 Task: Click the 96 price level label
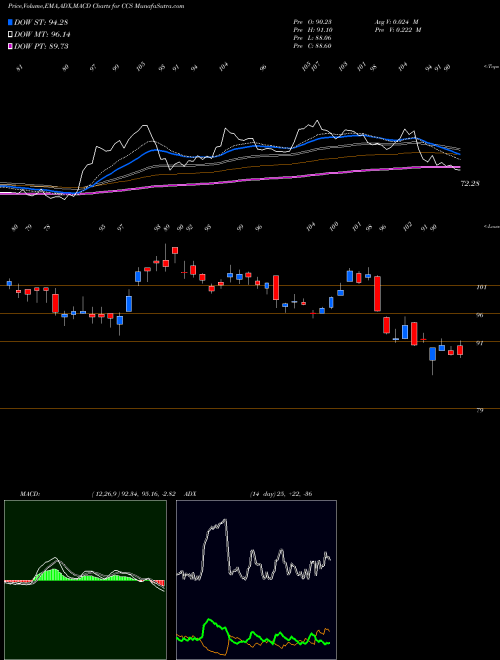click(x=479, y=315)
